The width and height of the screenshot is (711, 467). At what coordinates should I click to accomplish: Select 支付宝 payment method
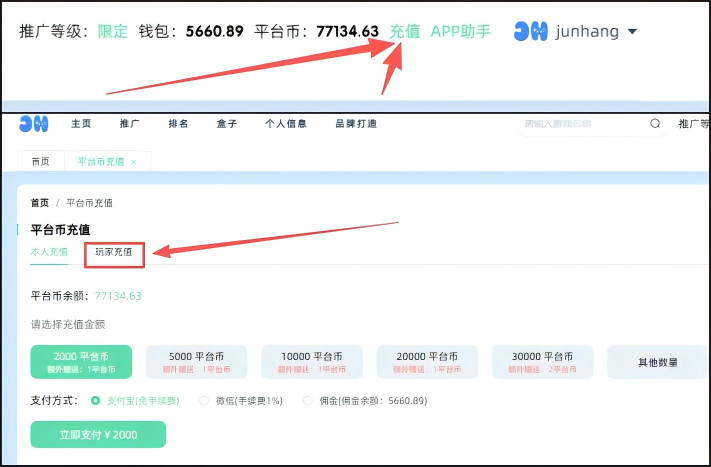pyautogui.click(x=96, y=401)
